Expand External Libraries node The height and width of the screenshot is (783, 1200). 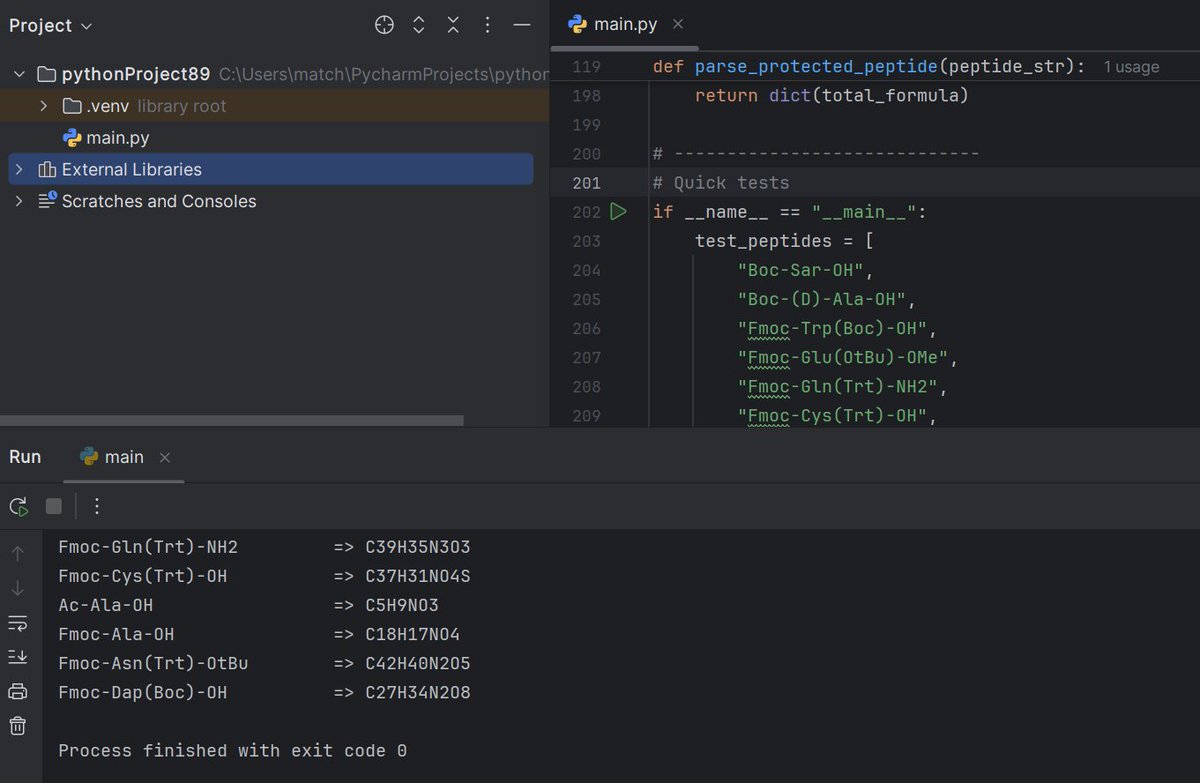click(19, 169)
